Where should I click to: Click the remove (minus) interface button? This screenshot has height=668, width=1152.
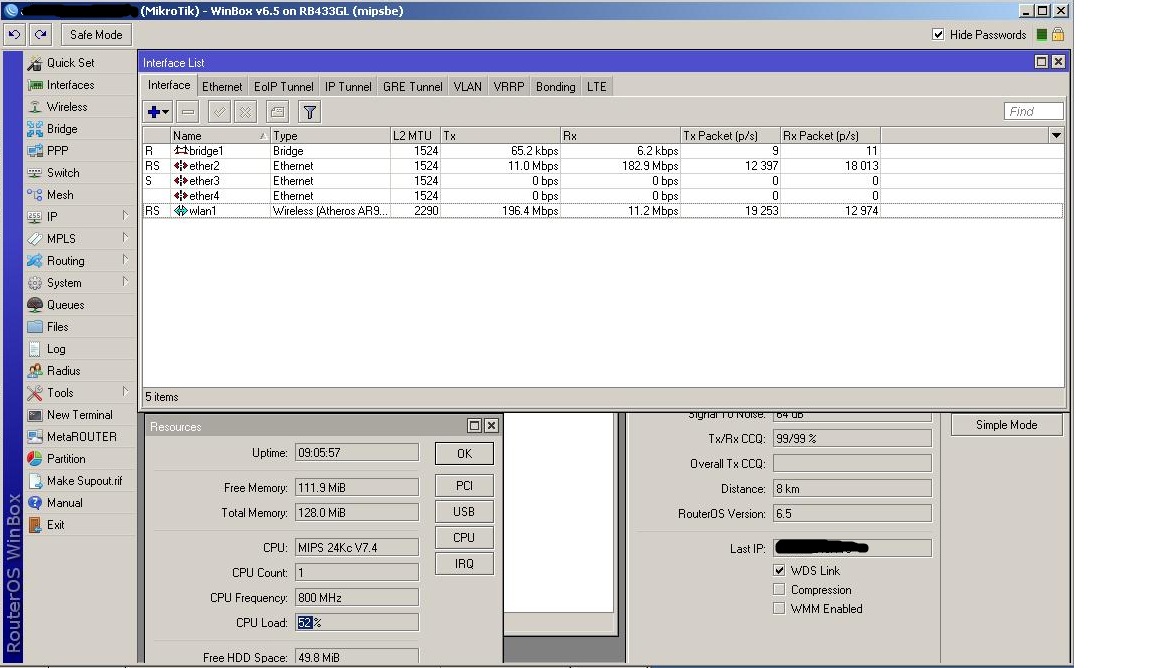pos(188,112)
